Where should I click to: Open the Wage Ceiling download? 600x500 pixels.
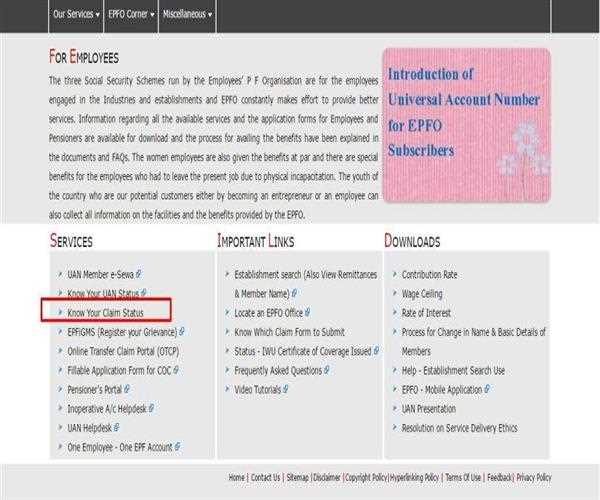coord(422,294)
